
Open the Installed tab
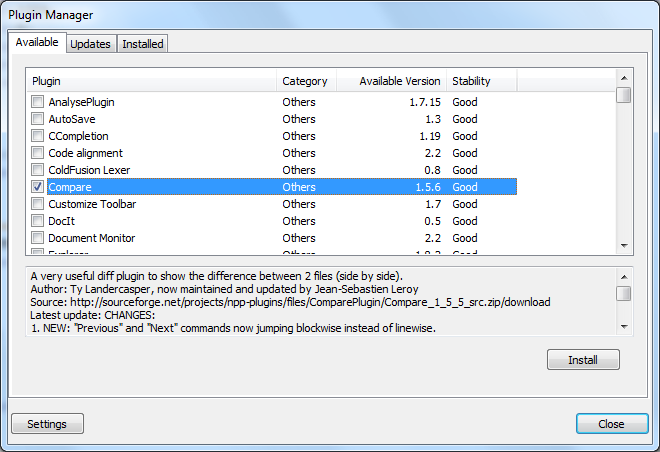(143, 44)
